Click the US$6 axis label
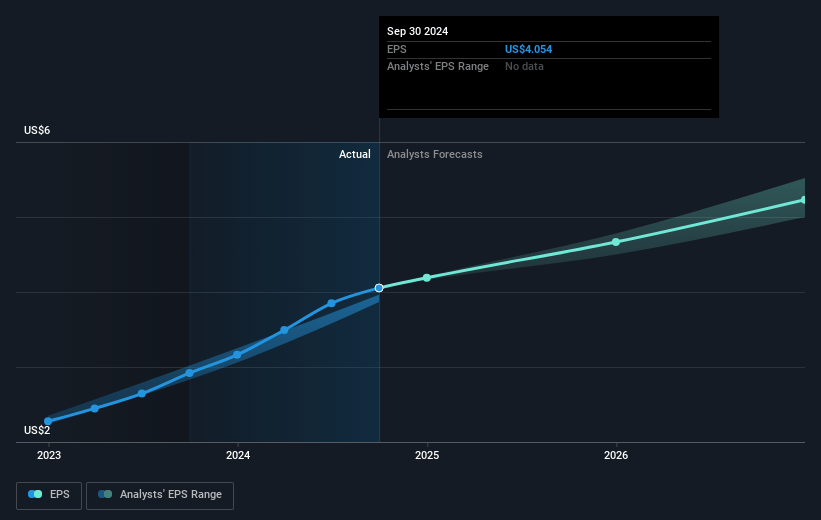 coord(37,130)
